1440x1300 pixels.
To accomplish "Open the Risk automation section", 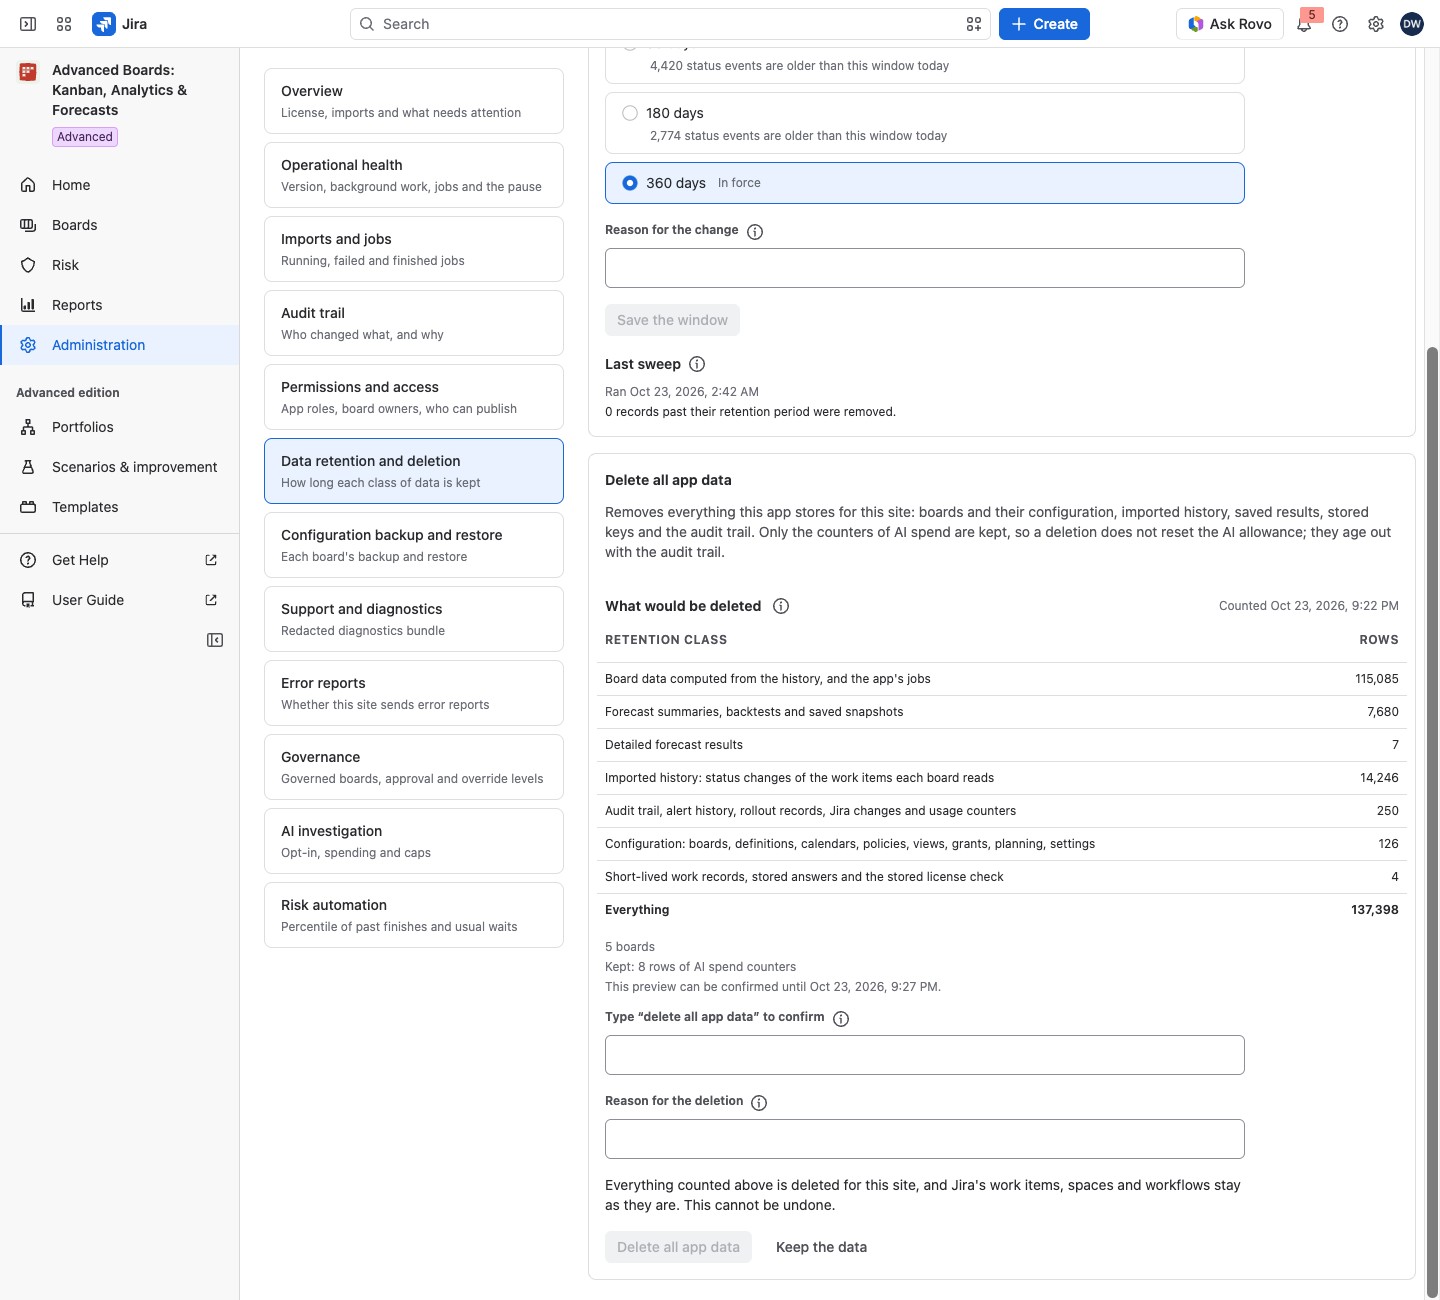I will pyautogui.click(x=414, y=915).
